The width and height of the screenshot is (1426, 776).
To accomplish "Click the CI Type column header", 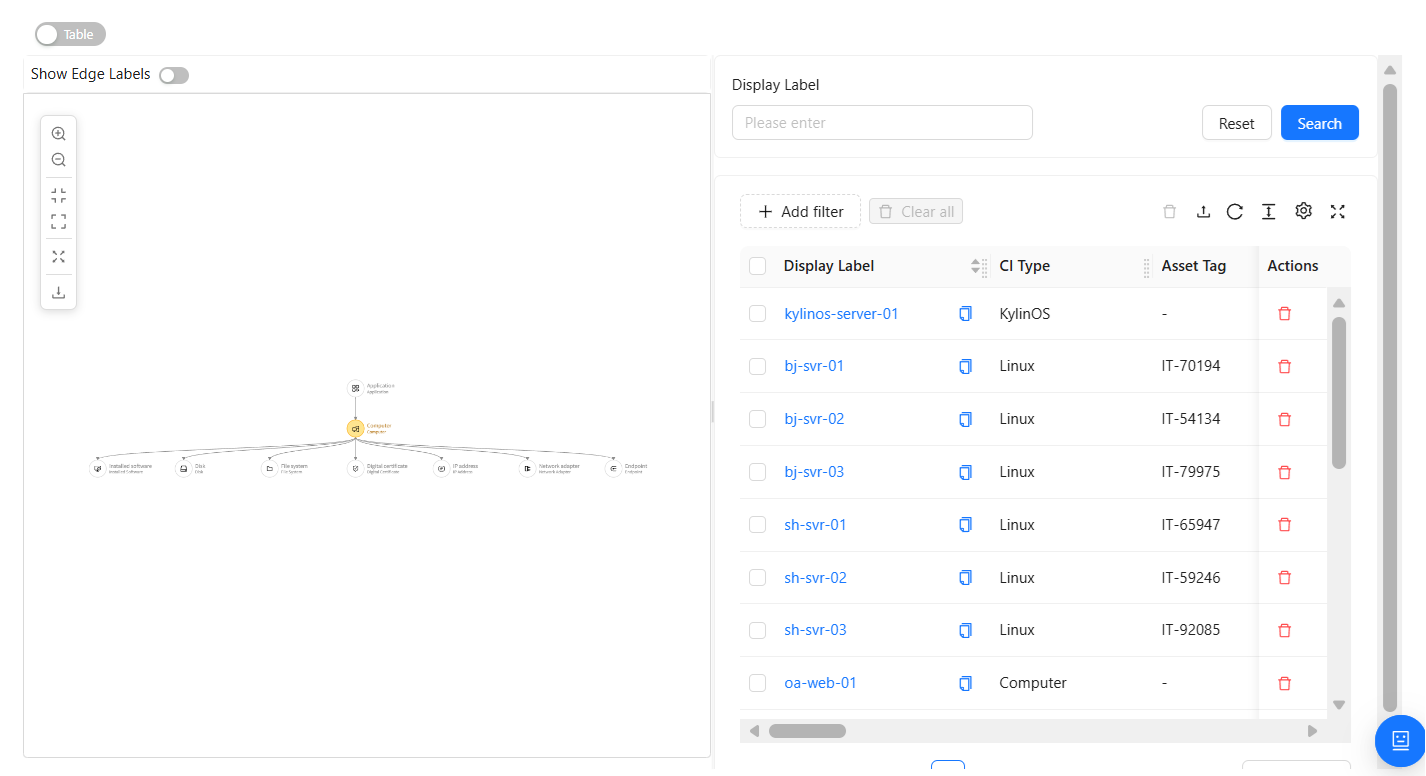I will (1024, 266).
